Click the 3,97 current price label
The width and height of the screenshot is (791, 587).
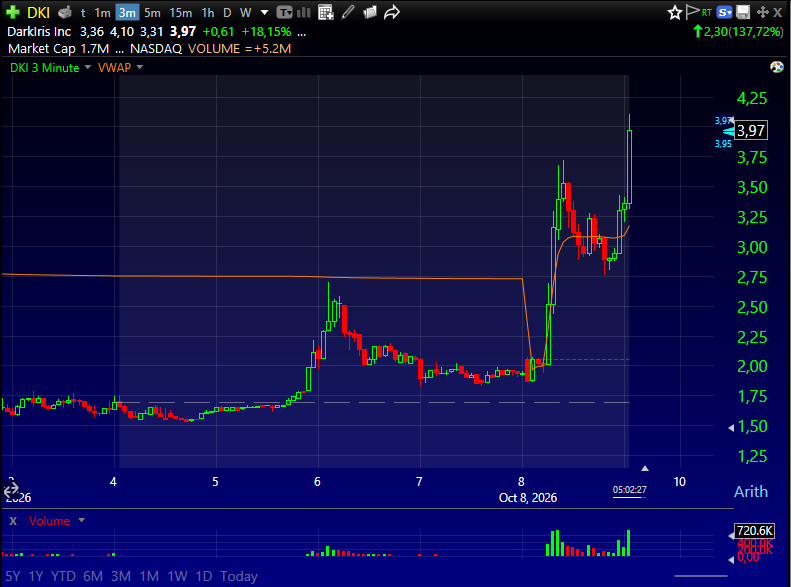point(751,131)
